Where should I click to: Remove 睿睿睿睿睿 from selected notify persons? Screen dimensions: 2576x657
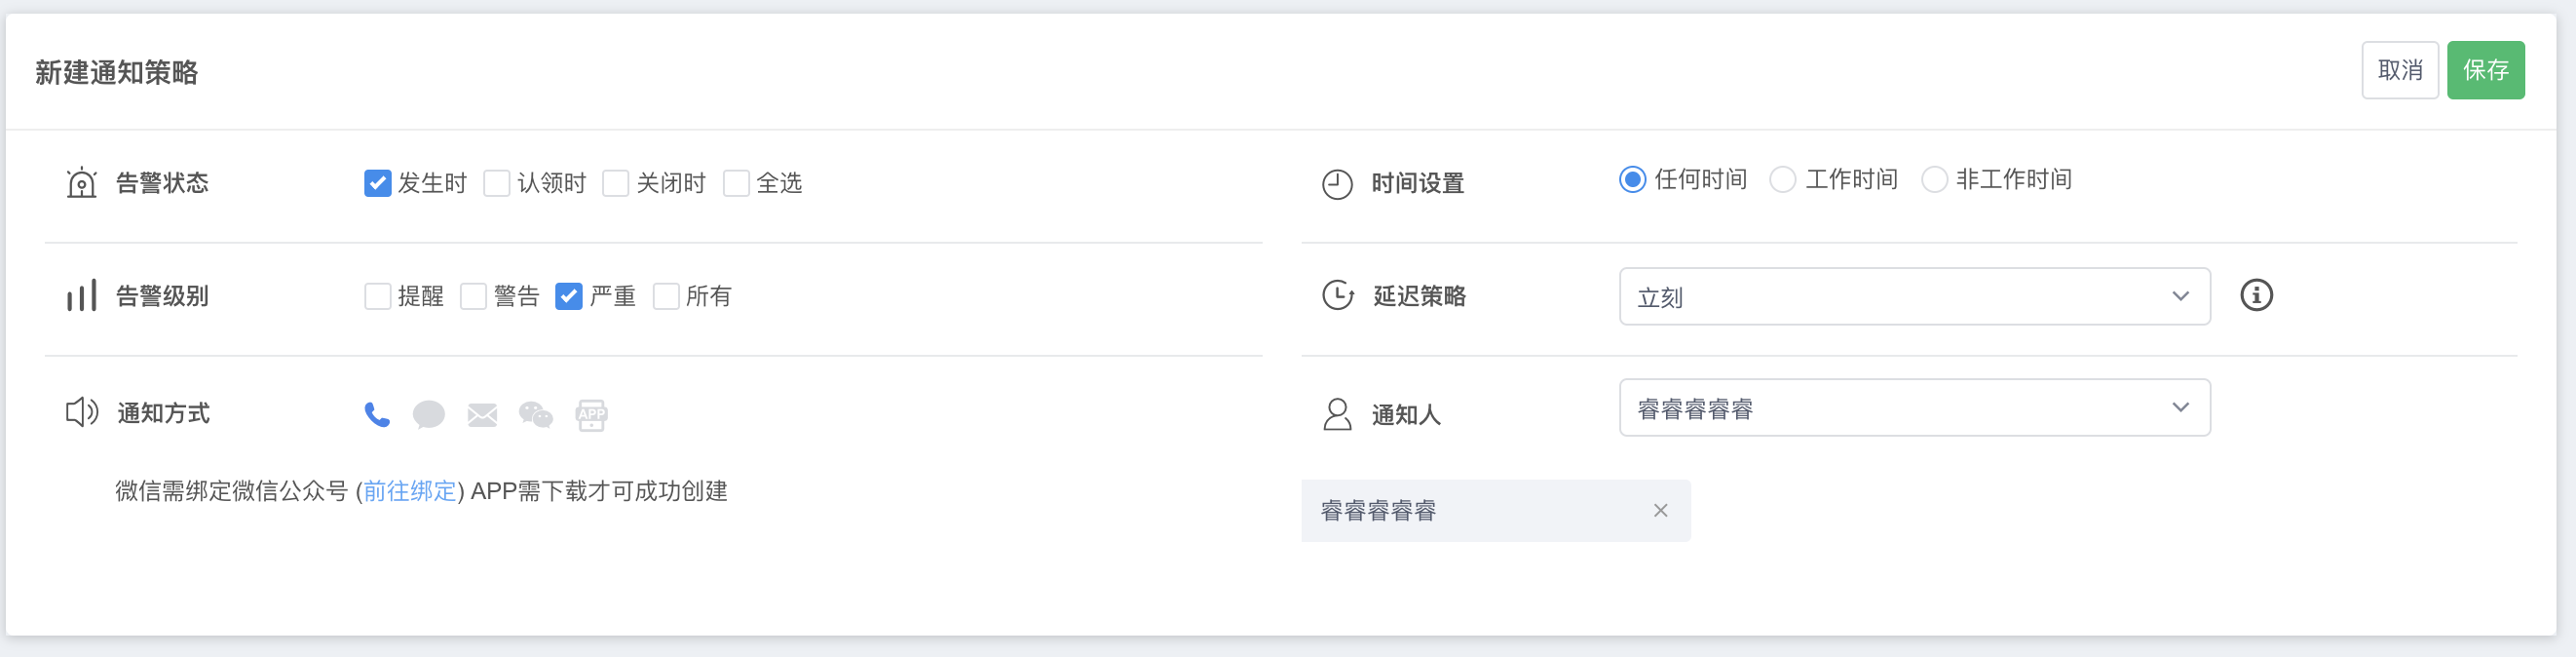point(1661,510)
